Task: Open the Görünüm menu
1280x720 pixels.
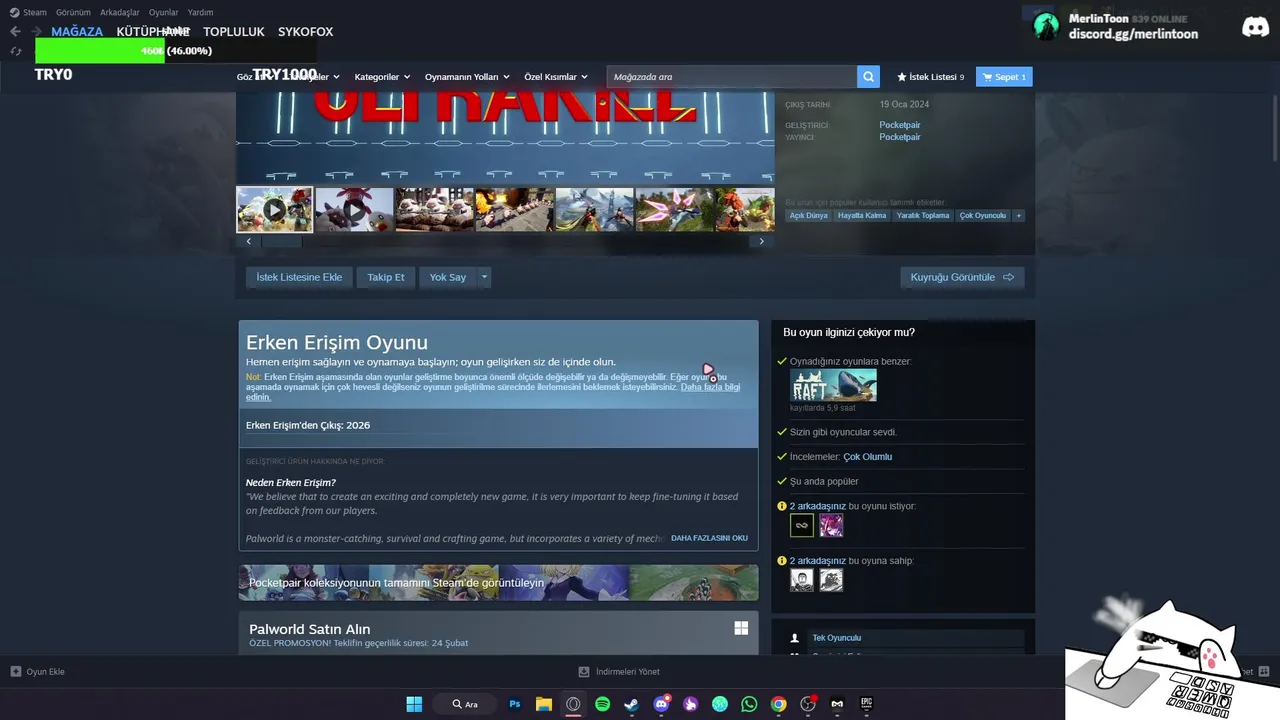Action: [x=73, y=12]
